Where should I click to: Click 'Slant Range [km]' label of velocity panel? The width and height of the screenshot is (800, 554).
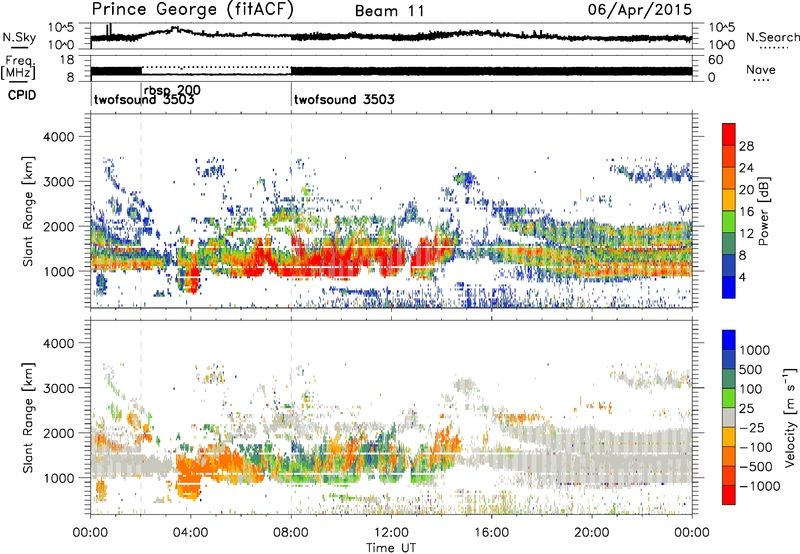tap(28, 417)
